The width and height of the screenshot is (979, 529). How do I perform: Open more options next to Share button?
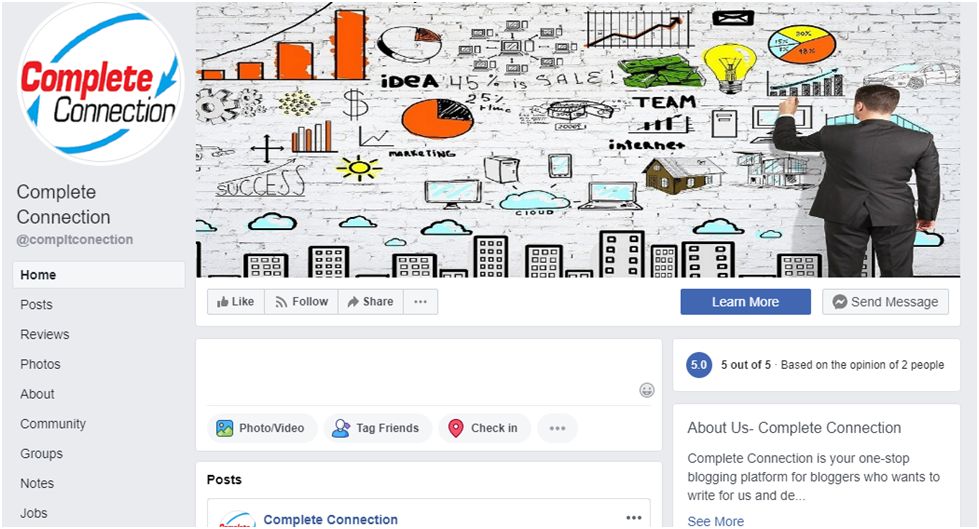[420, 302]
